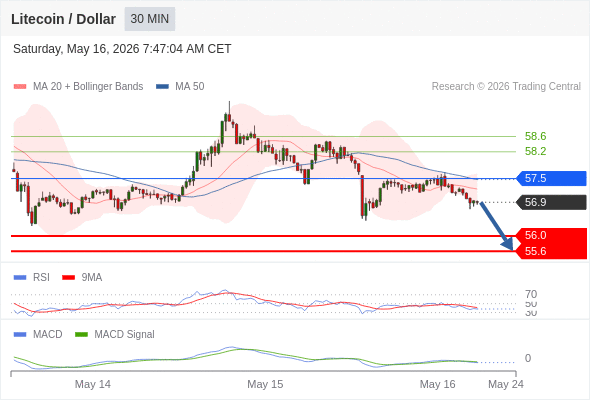Click the date and time stamp text
The height and width of the screenshot is (400, 590).
coord(122,49)
